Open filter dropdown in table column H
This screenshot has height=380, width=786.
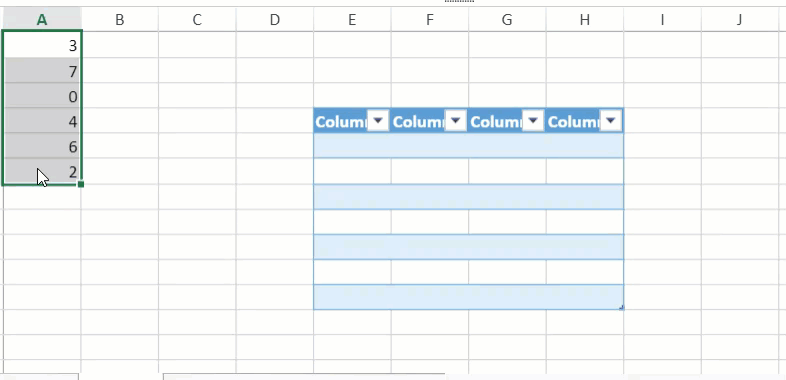point(611,121)
